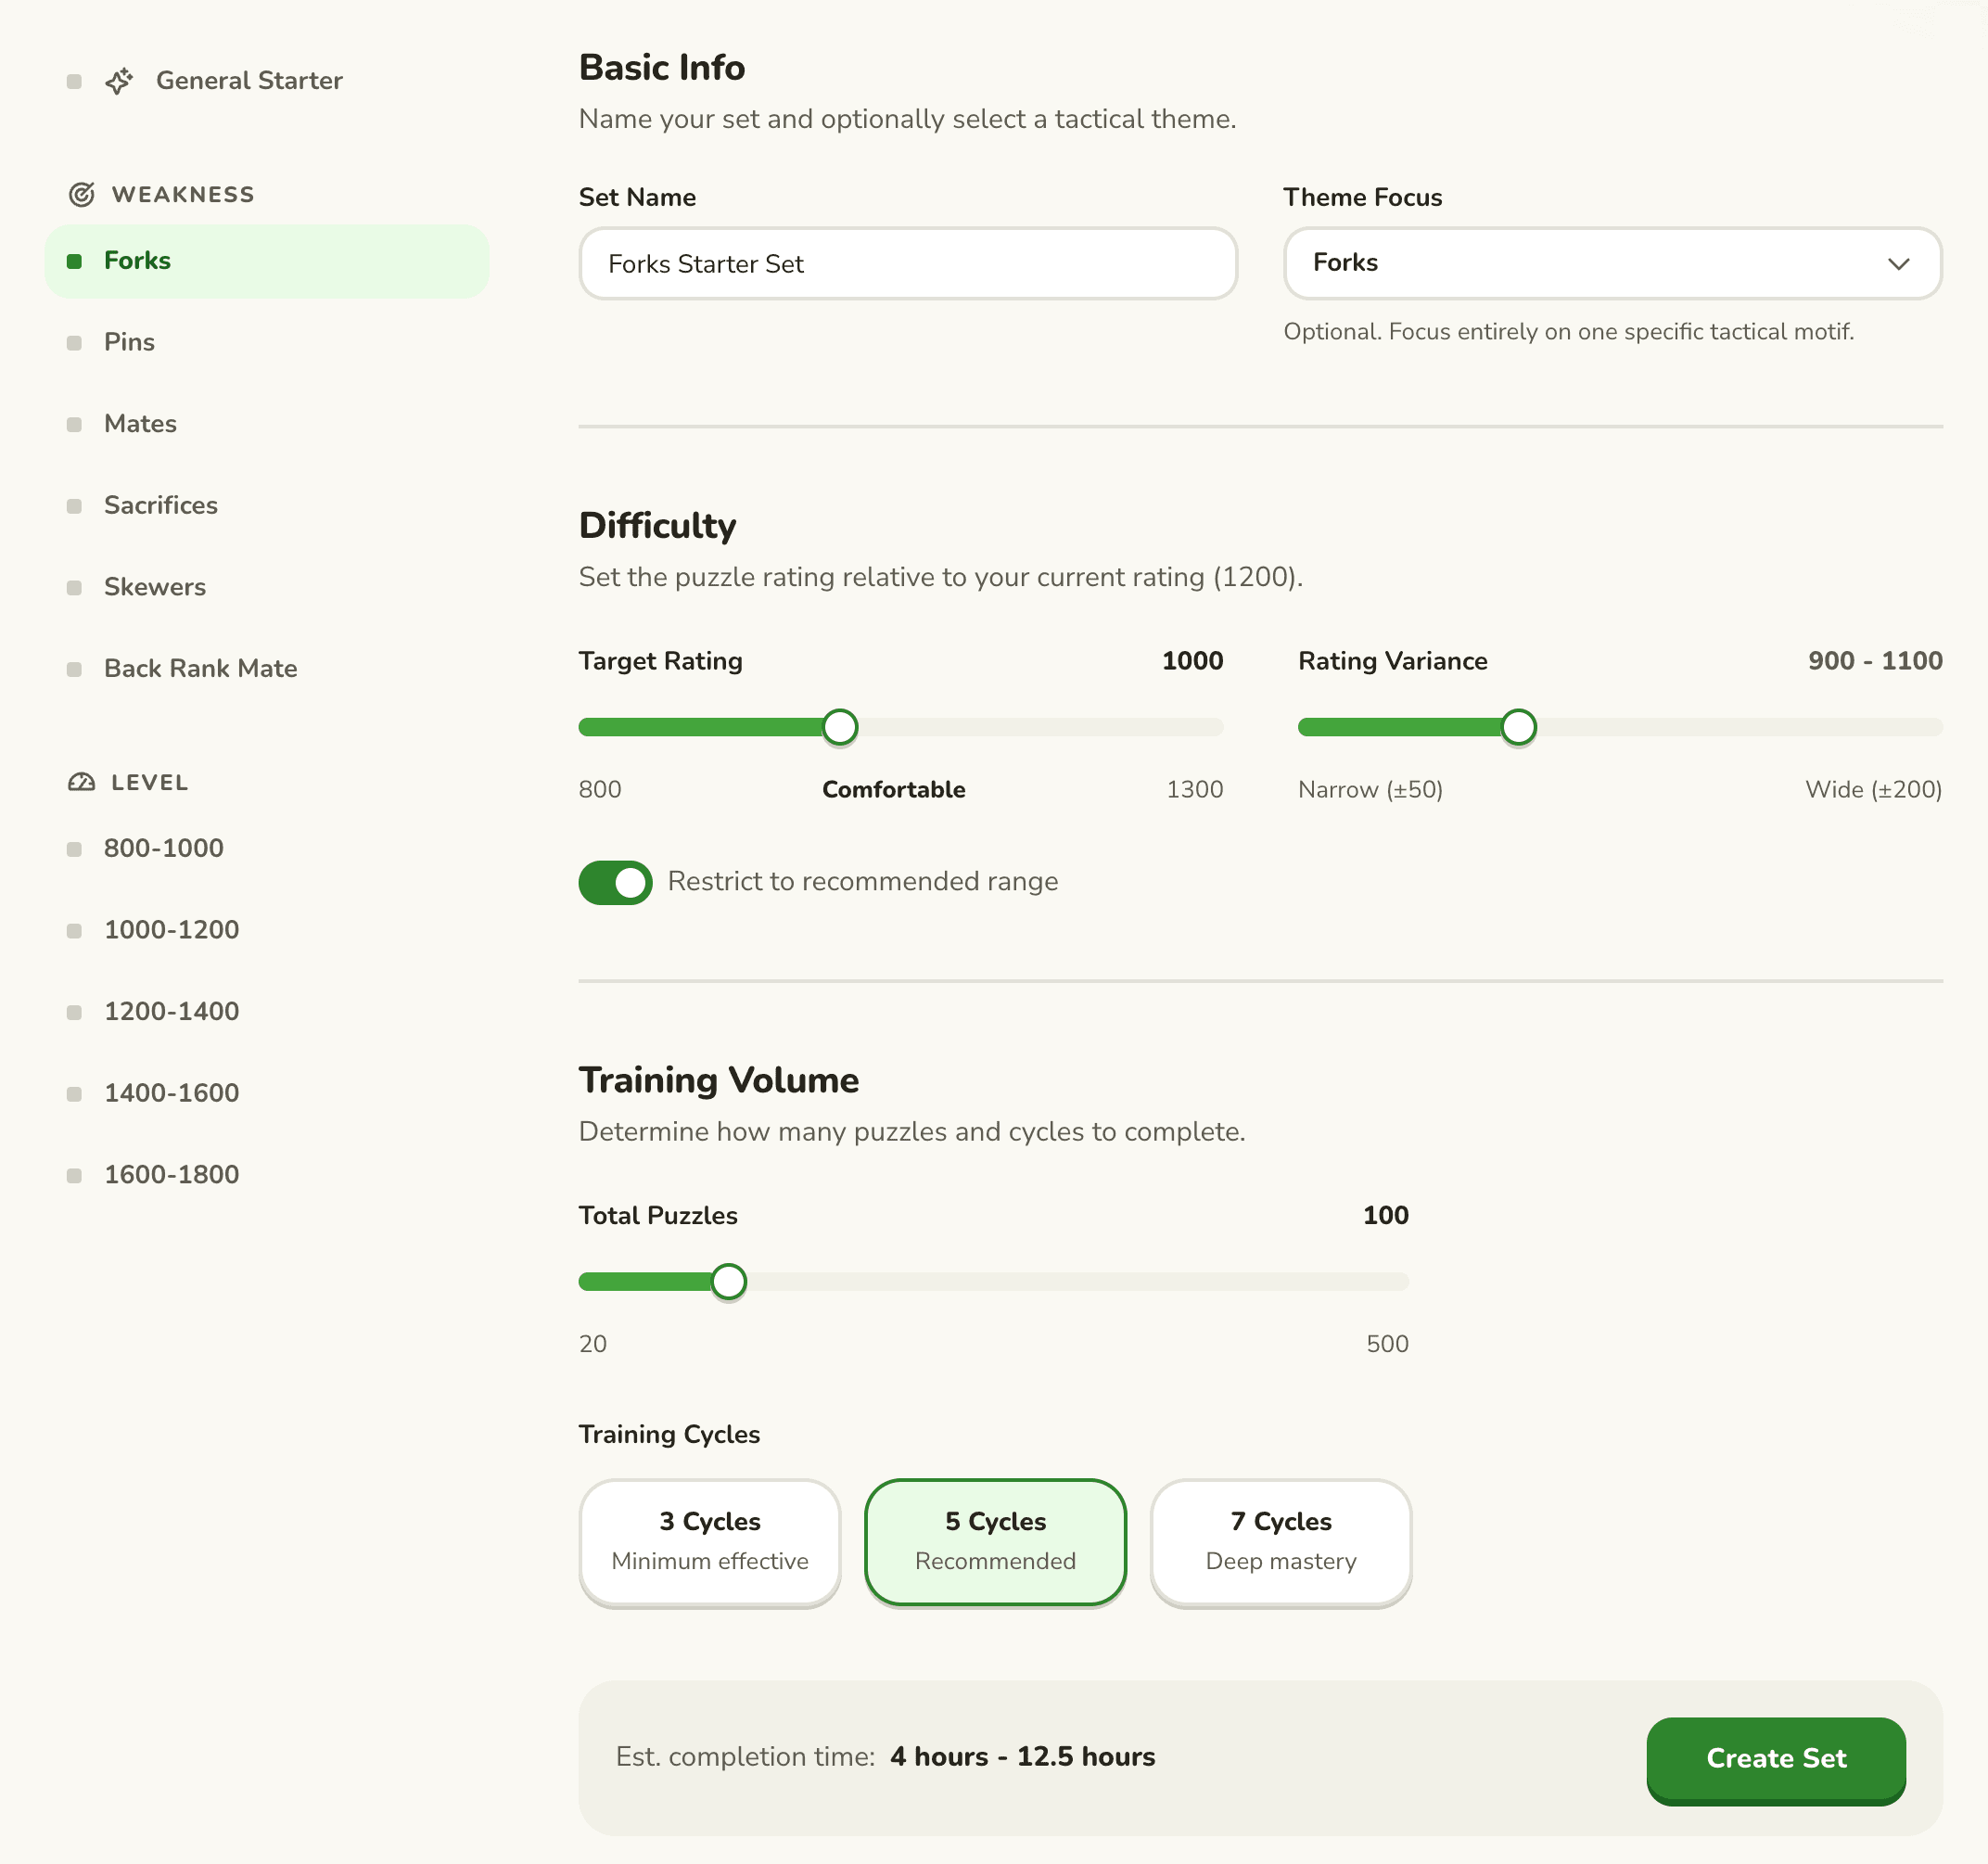Pick the Sacrifices preset
Screen dimensions: 1988x1864
[x=267, y=505]
